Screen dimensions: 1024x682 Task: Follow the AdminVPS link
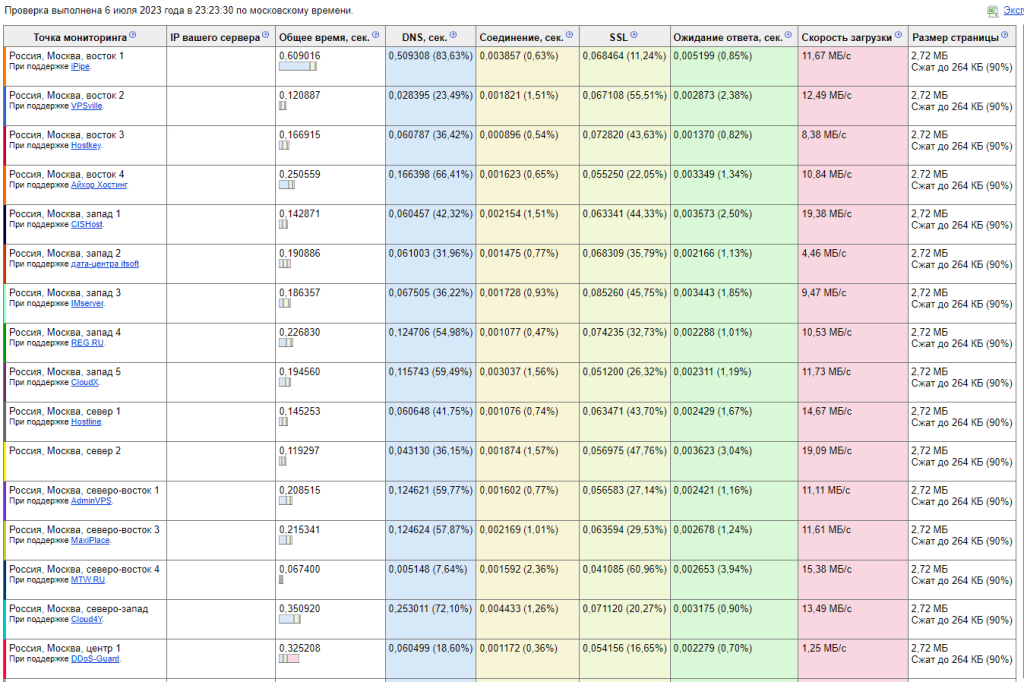pyautogui.click(x=91, y=501)
